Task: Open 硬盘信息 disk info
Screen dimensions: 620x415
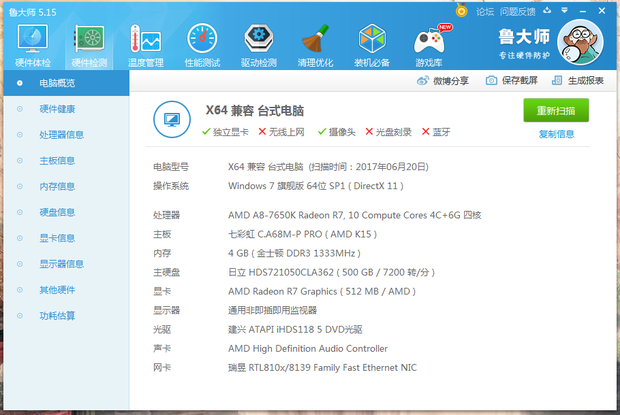Action: pos(66,212)
